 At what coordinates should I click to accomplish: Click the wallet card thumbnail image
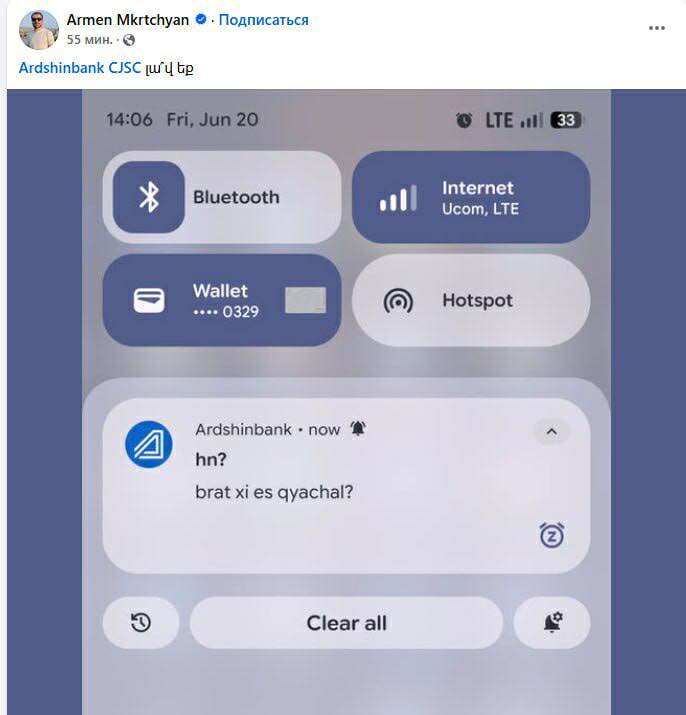point(306,300)
